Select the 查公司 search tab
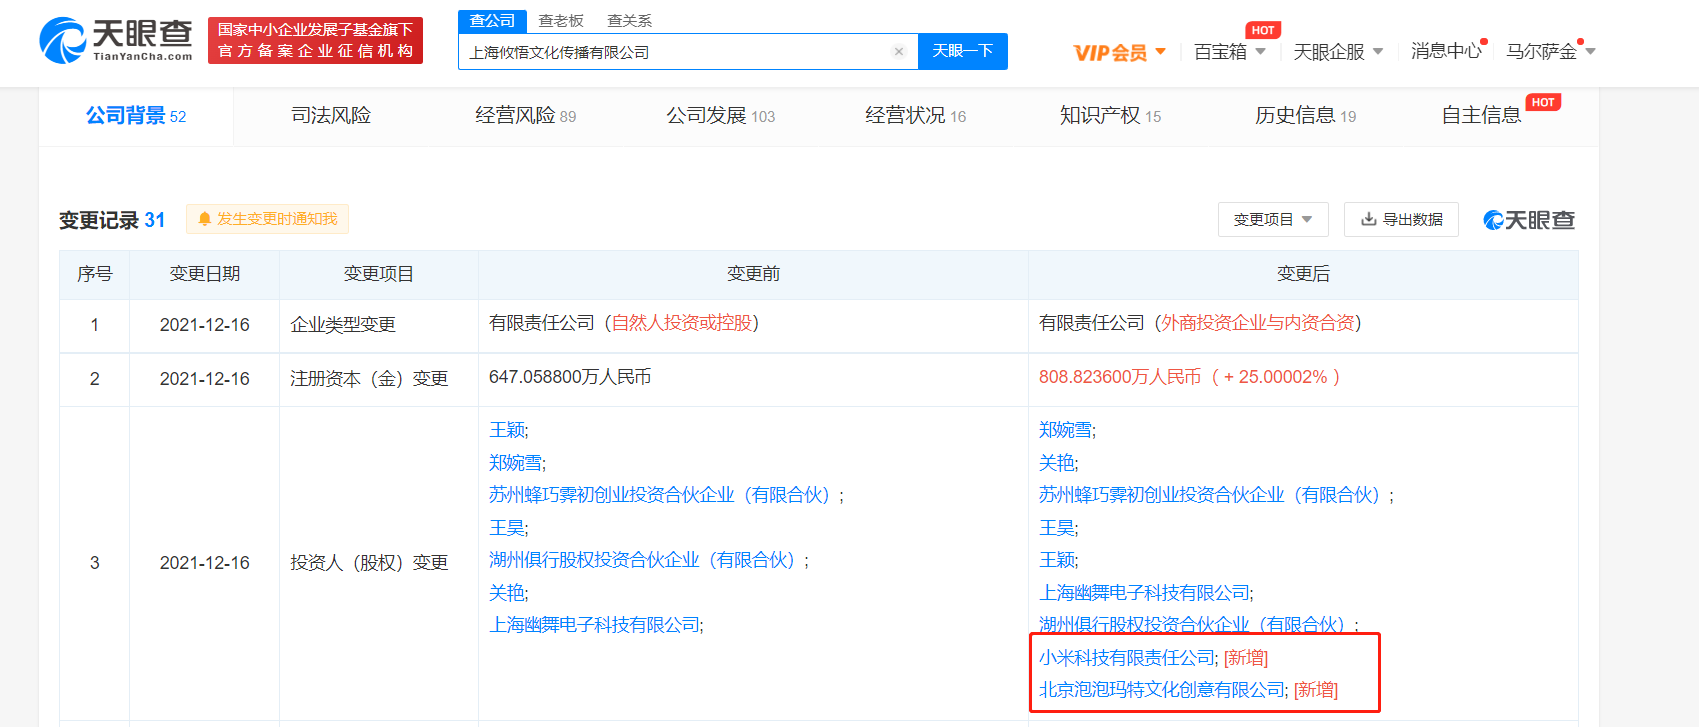 [x=492, y=21]
